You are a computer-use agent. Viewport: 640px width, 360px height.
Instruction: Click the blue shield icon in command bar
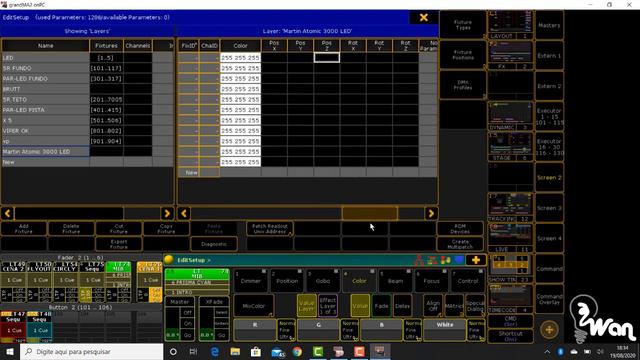click(459, 260)
